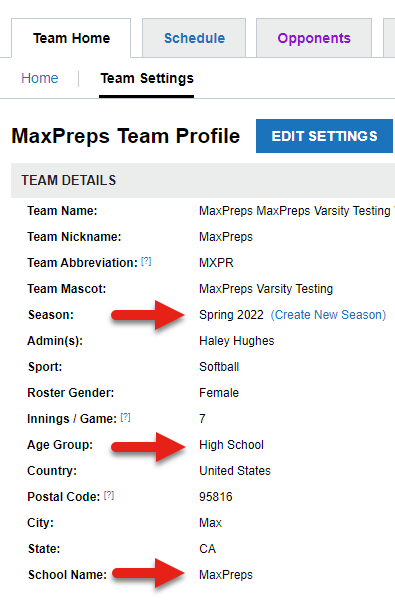Click the EDIT SETTINGS button
Image resolution: width=395 pixels, height=602 pixels.
324,136
